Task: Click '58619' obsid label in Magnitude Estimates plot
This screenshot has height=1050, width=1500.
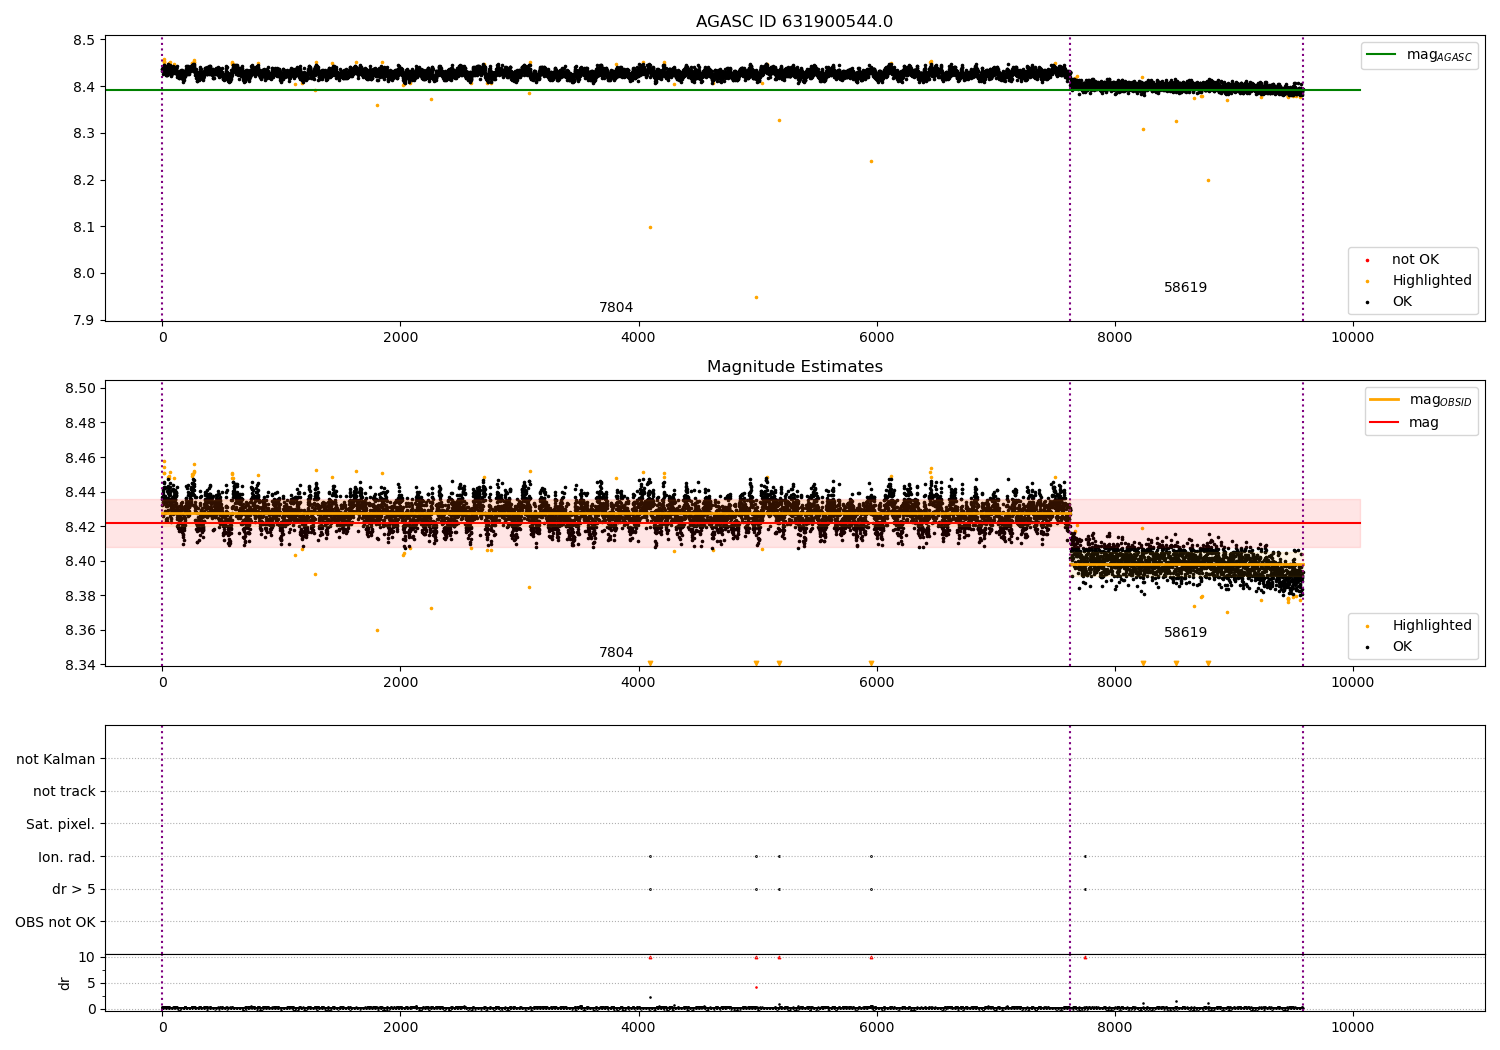Action: tap(1185, 633)
